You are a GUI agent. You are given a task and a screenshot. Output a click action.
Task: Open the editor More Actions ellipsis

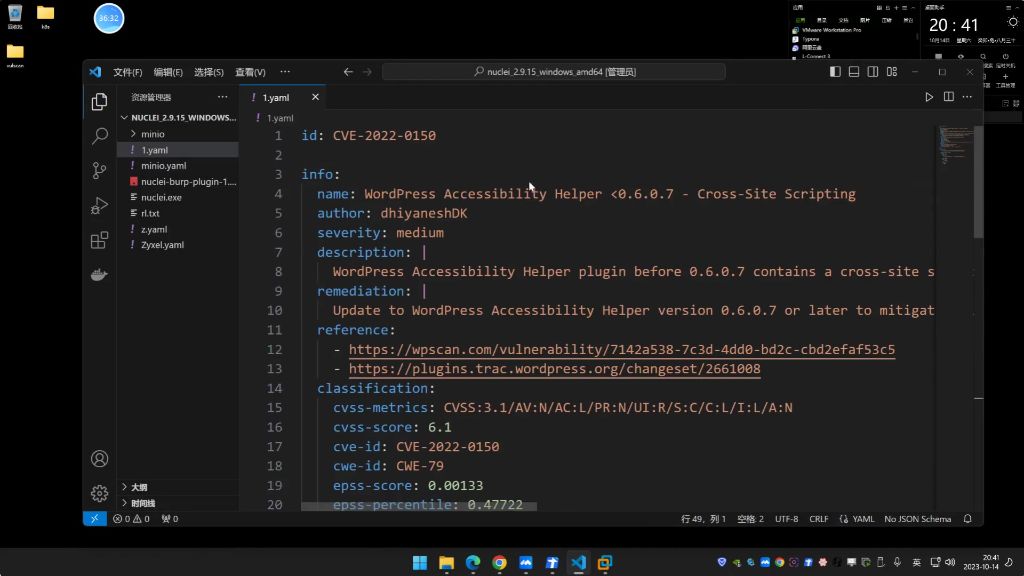(967, 97)
